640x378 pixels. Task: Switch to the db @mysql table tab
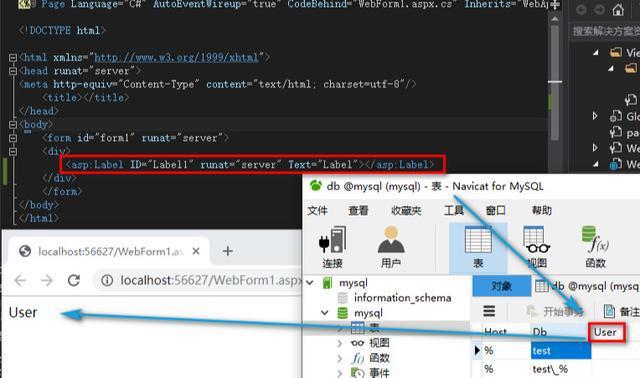587,286
